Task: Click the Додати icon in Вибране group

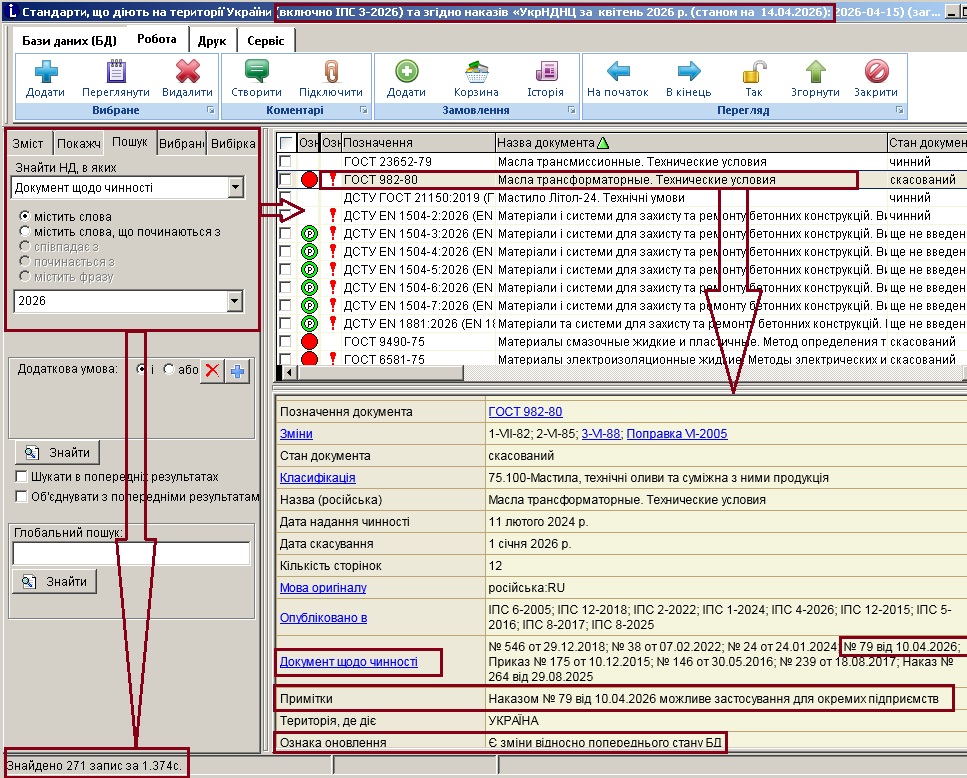Action: click(x=45, y=72)
